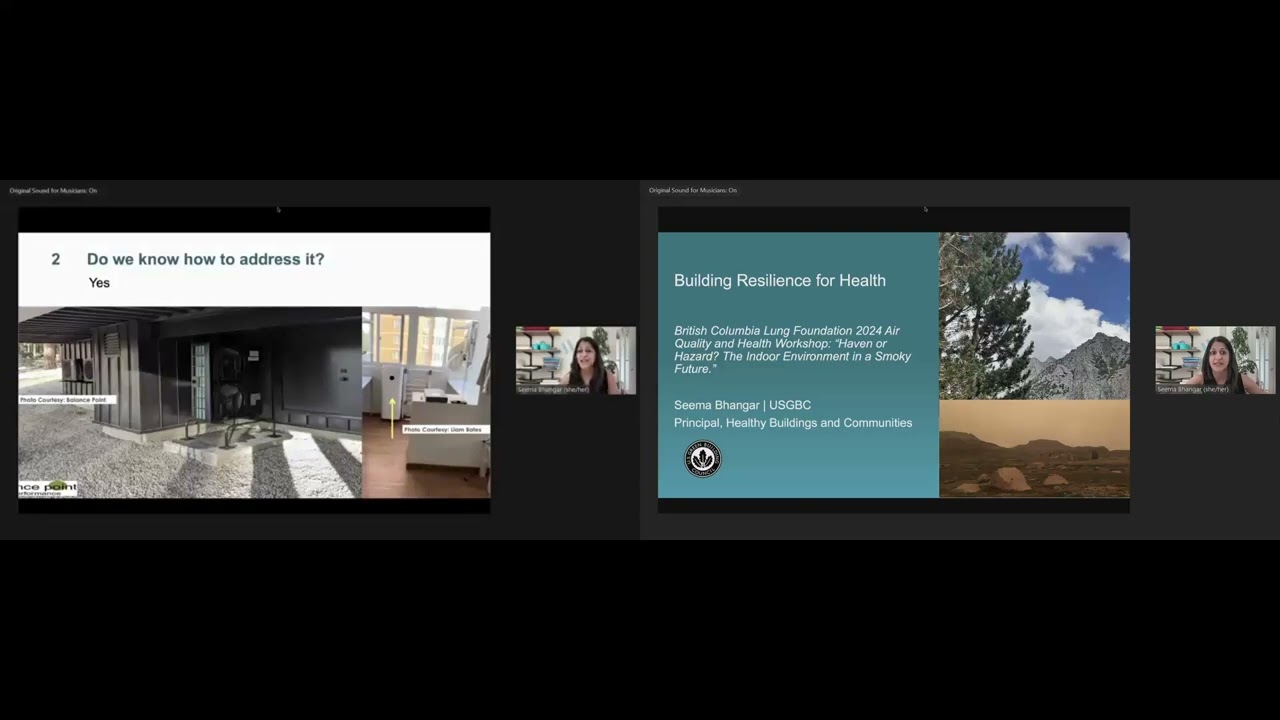Click the USGBC circular logo on title slide
Image resolution: width=1280 pixels, height=720 pixels.
coord(703,459)
